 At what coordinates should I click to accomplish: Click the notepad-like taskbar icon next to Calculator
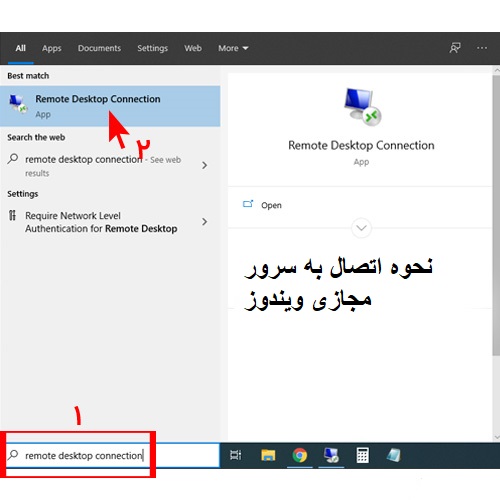click(394, 455)
